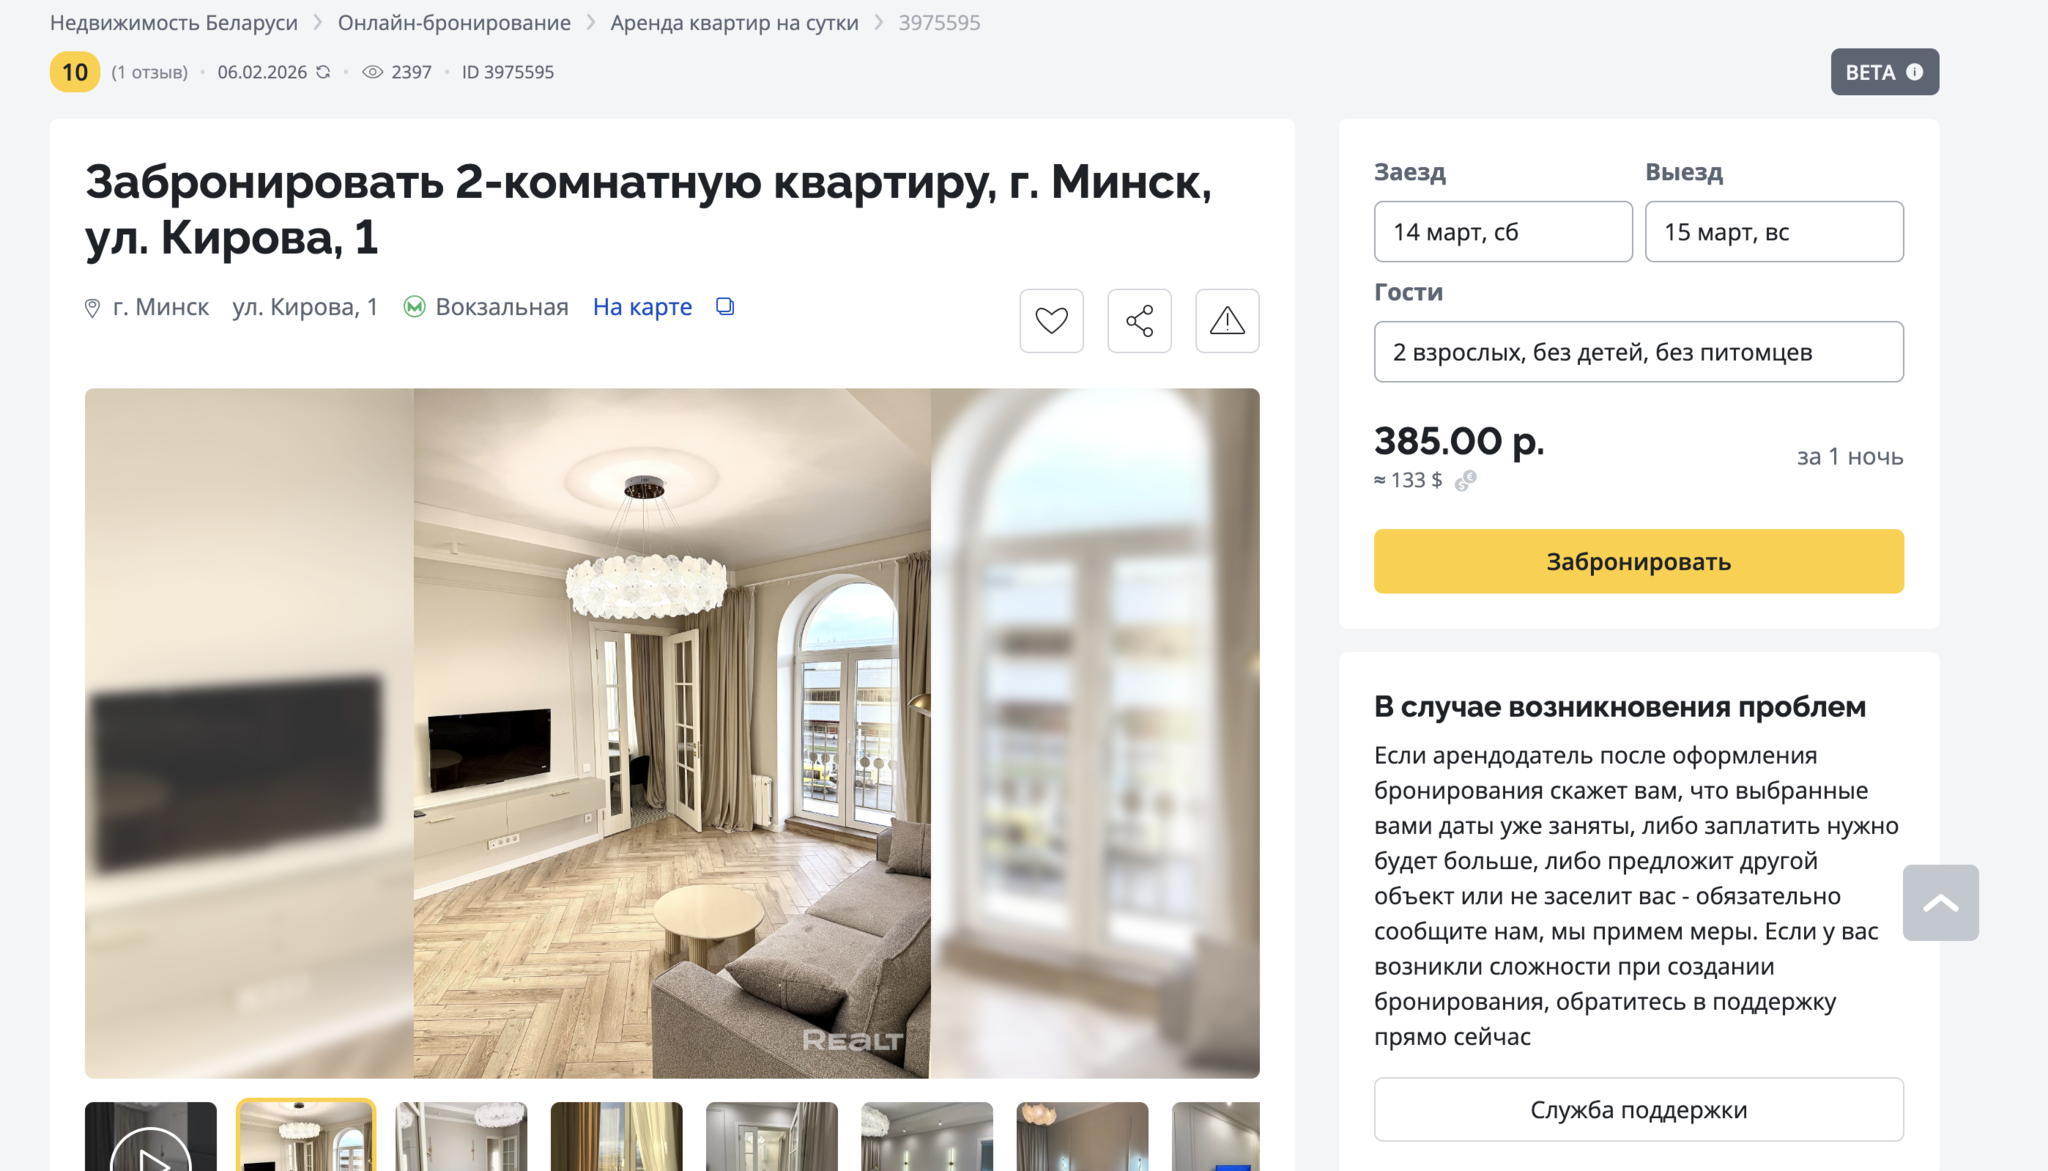This screenshot has height=1171, width=2048.
Task: Click the refresh icon next to date 06.02.2026
Action: click(323, 72)
